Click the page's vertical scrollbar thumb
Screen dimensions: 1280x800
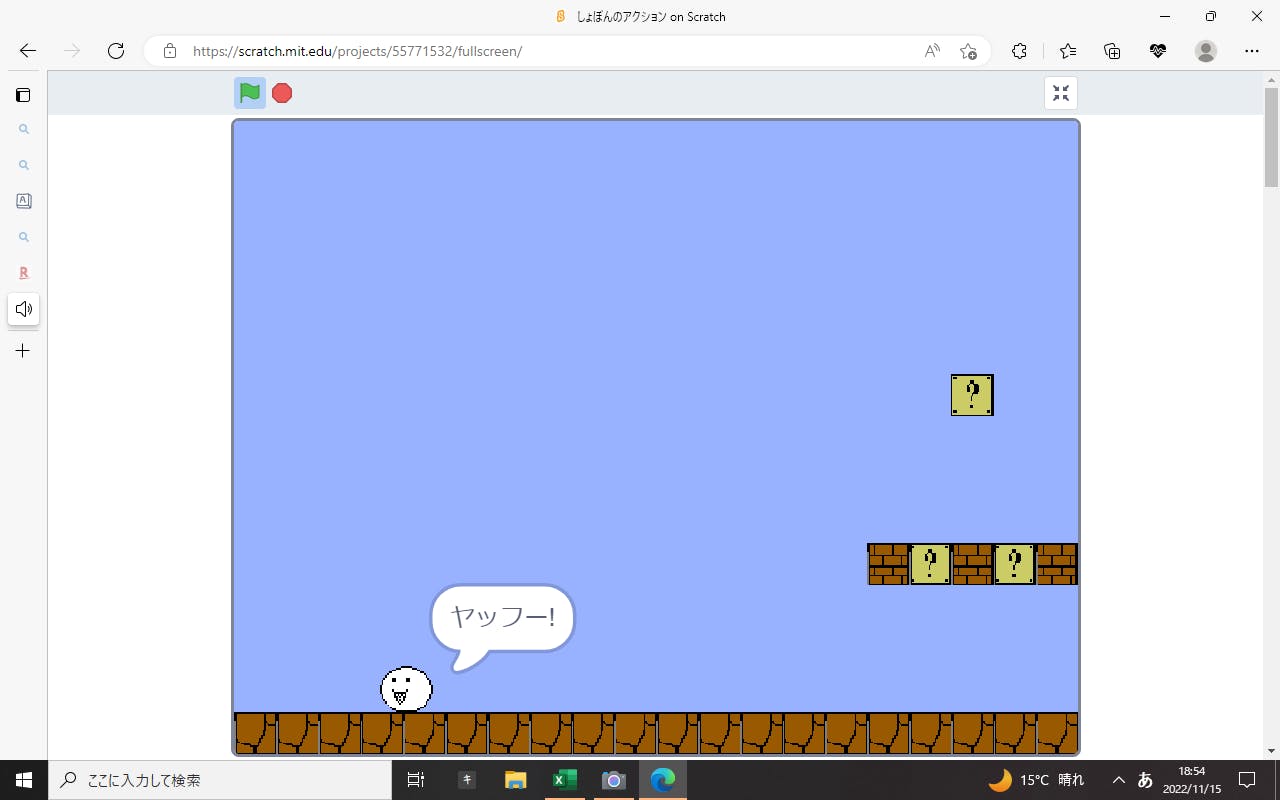click(x=1271, y=137)
